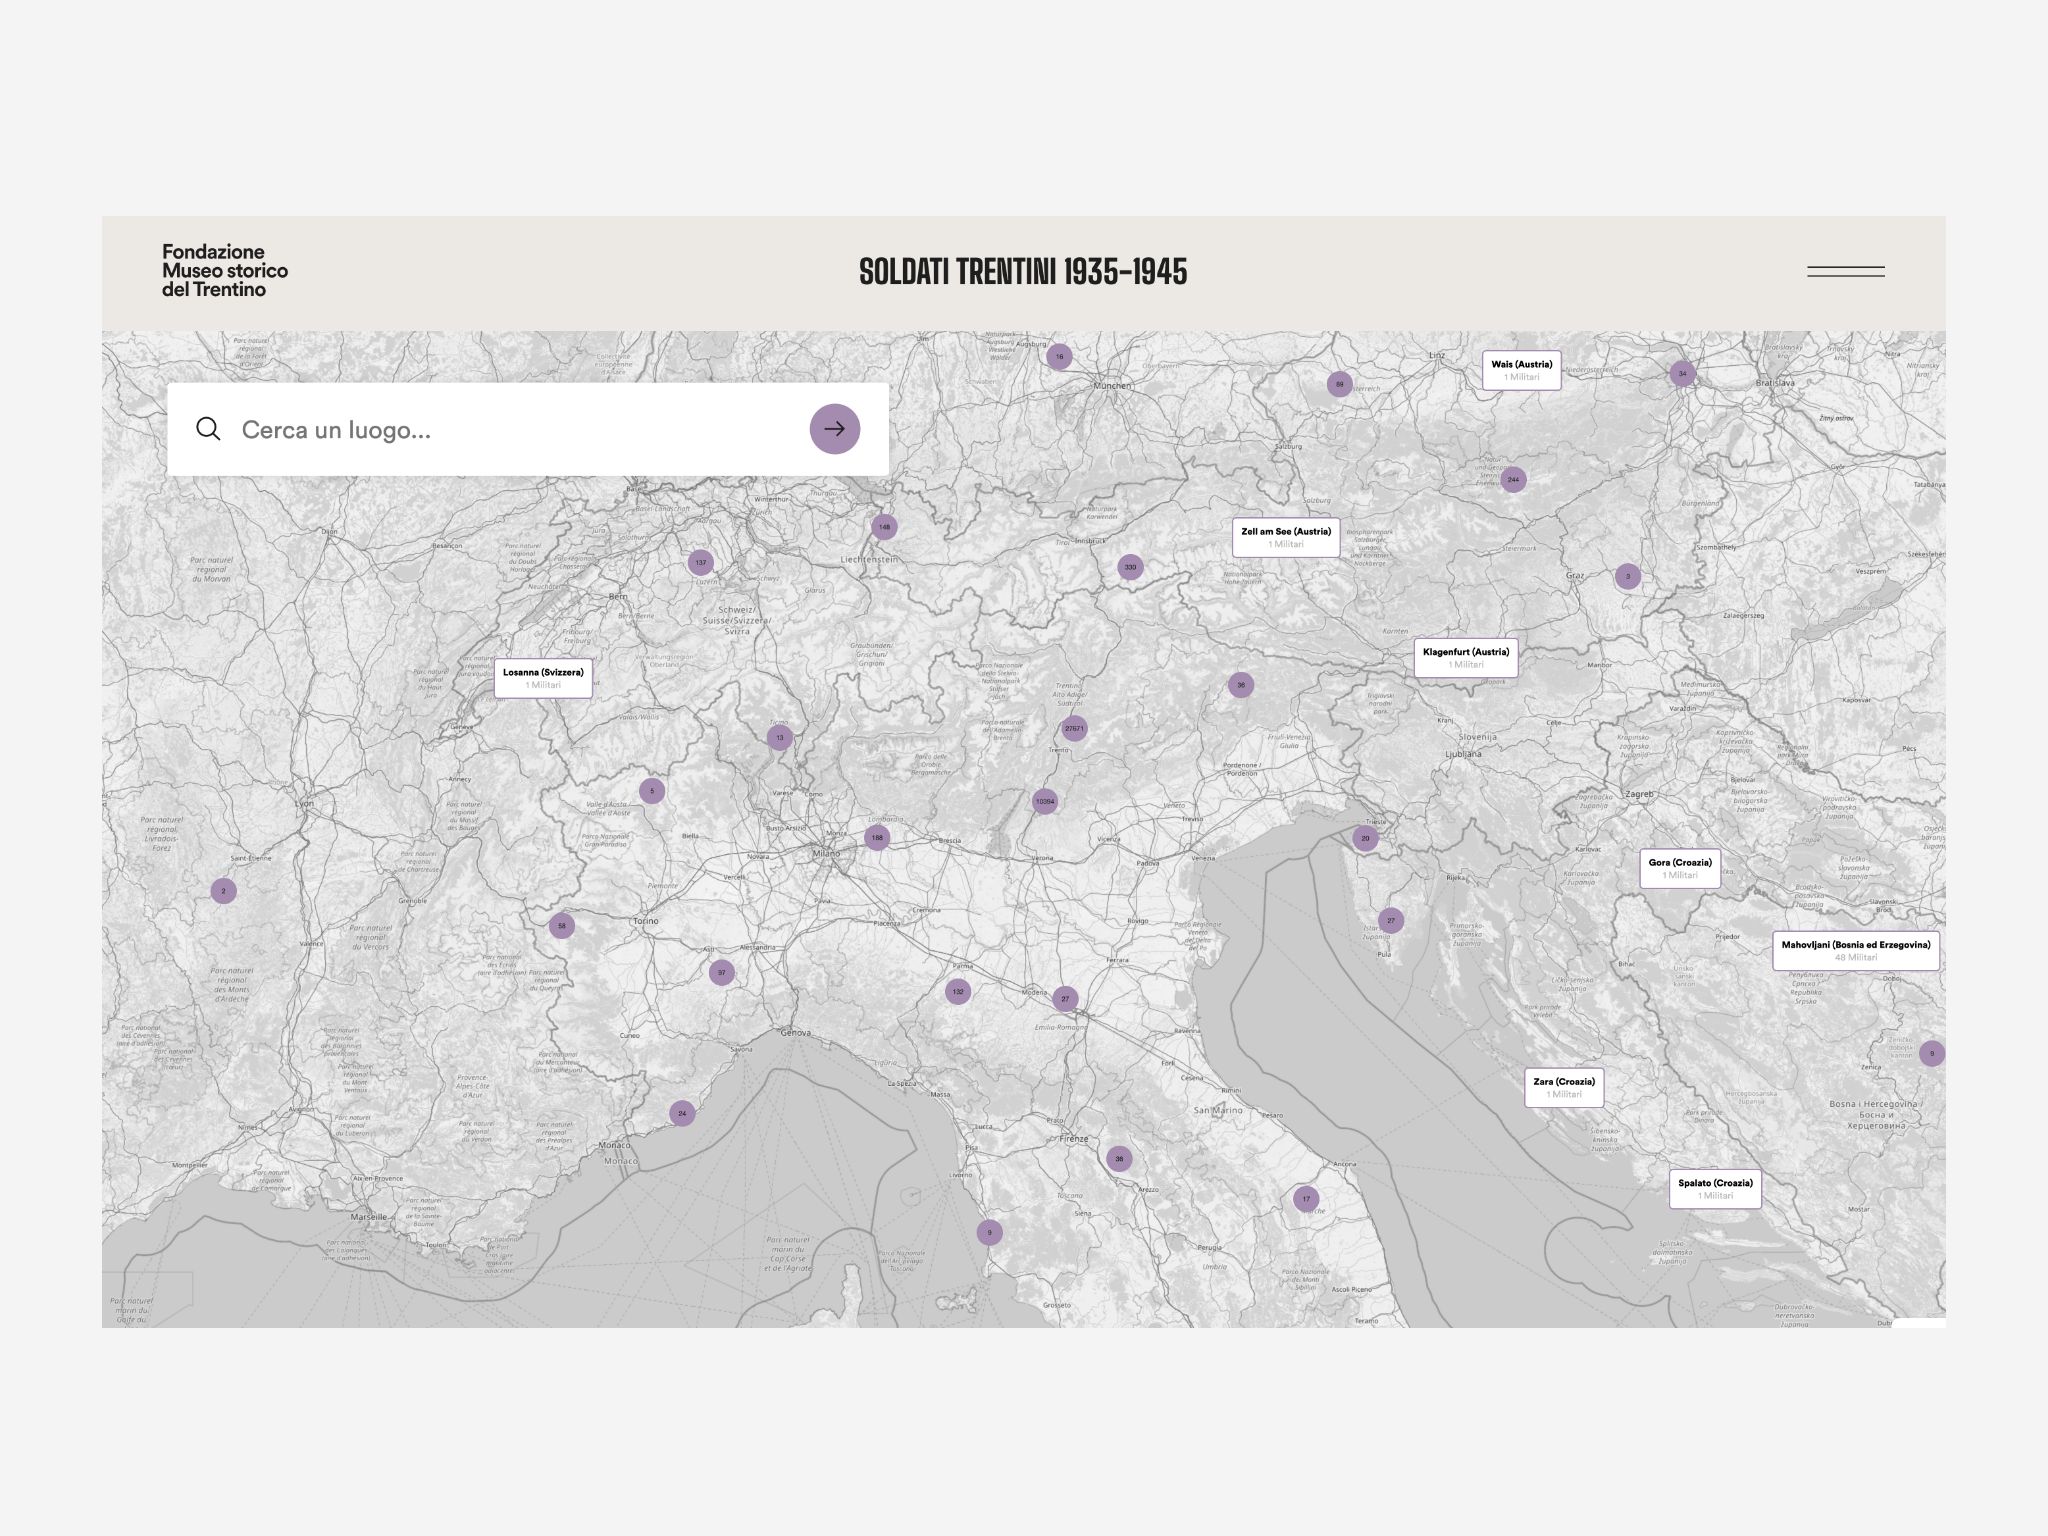Click the purple arrow search submit button

pos(834,429)
